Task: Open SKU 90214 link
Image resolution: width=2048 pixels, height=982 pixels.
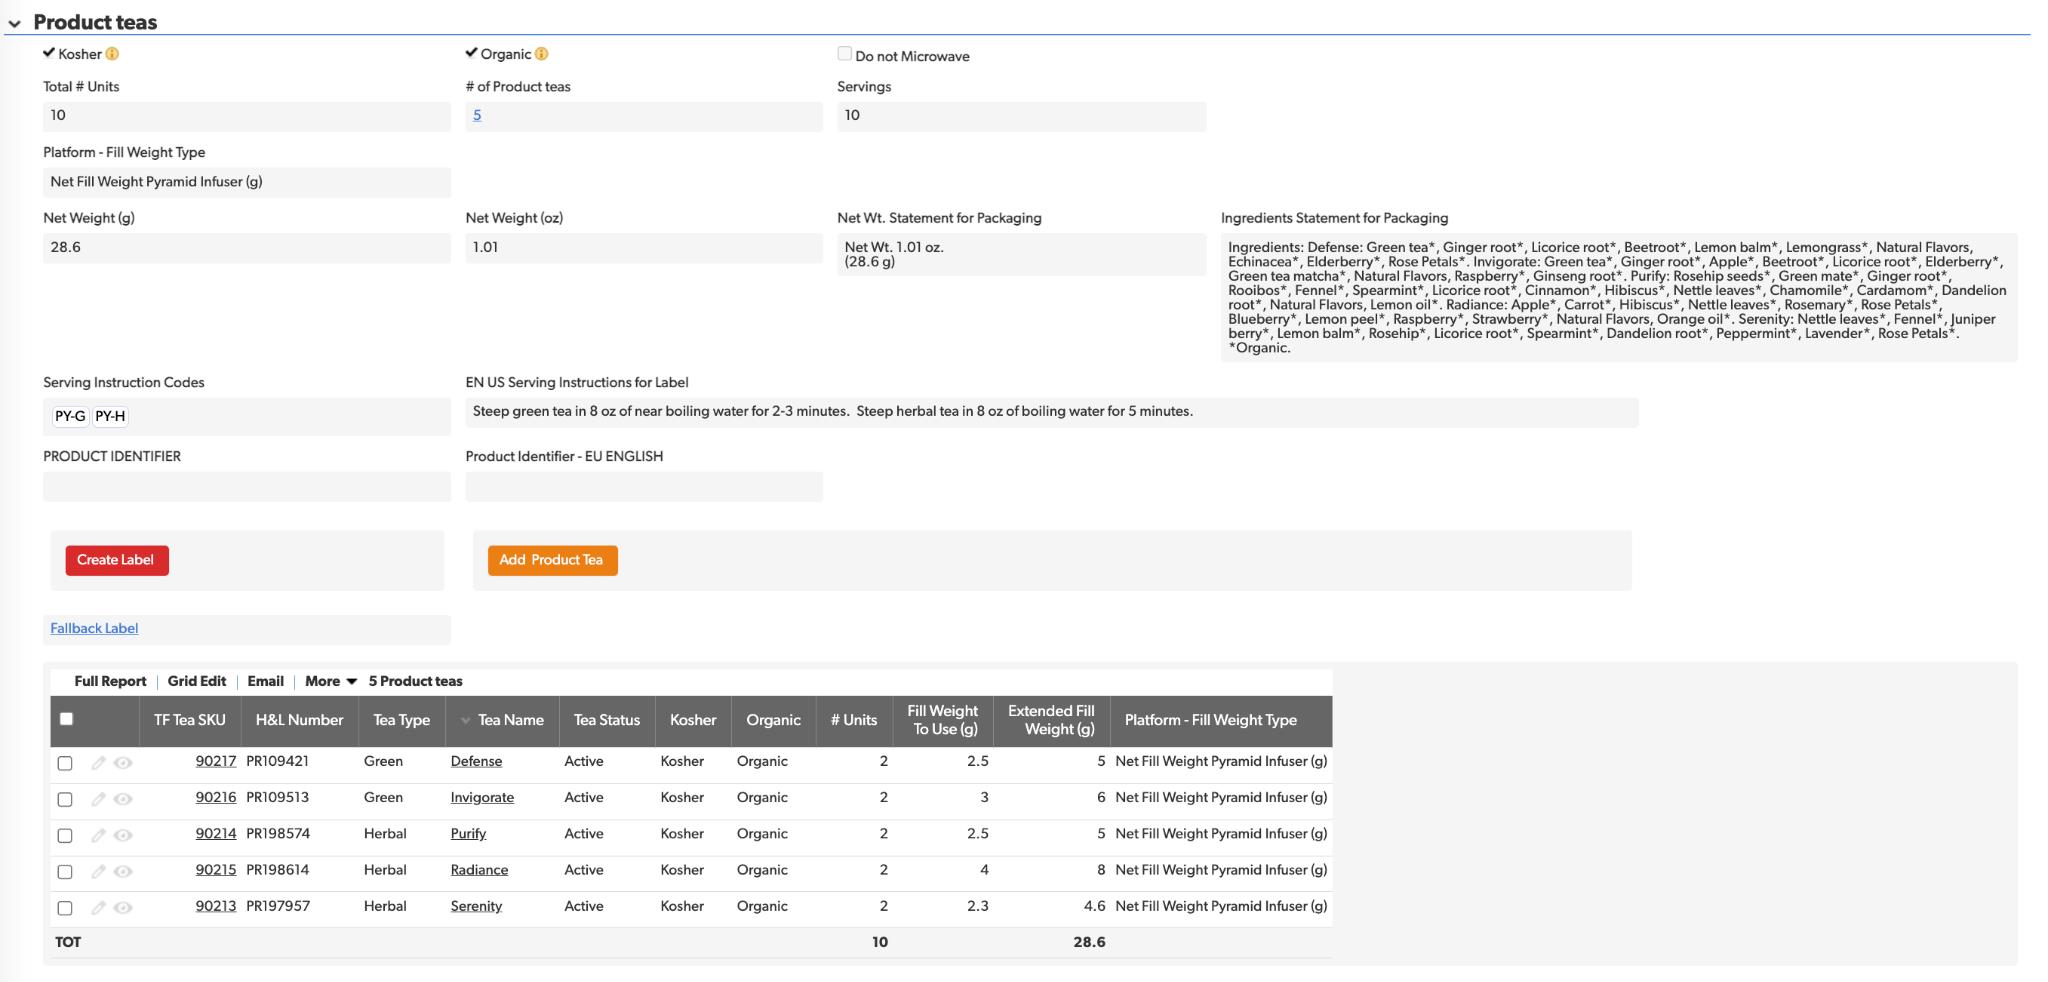Action: (x=216, y=833)
